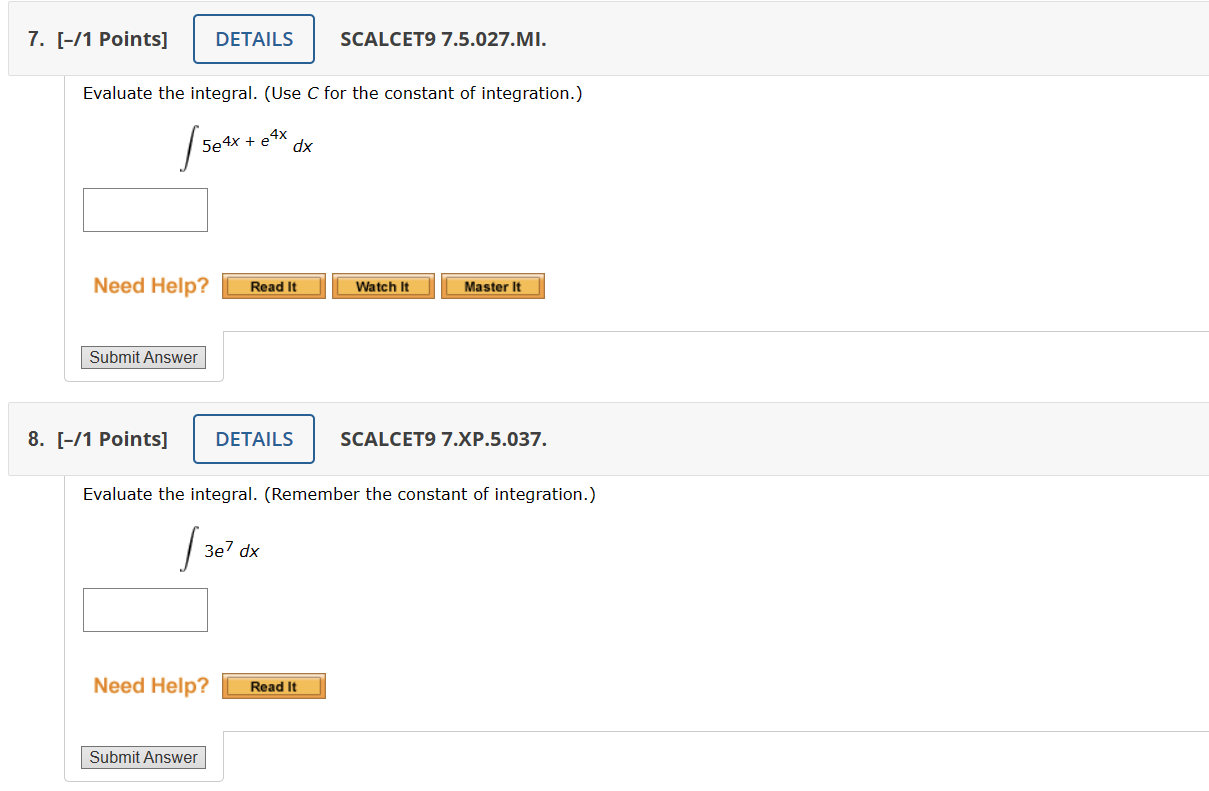Click the answer field below 3e^7 integral
This screenshot has width=1209, height=791.
[x=145, y=610]
